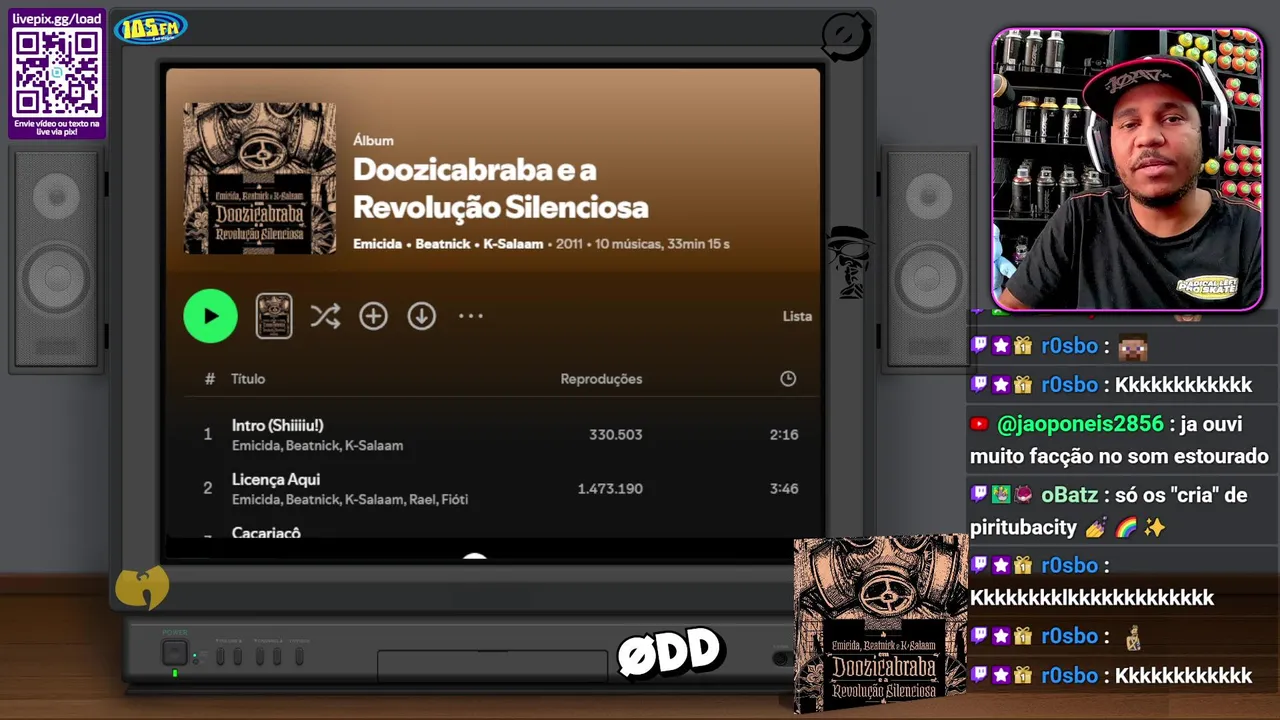
Task: Click the 105 FM logo
Action: 151,28
